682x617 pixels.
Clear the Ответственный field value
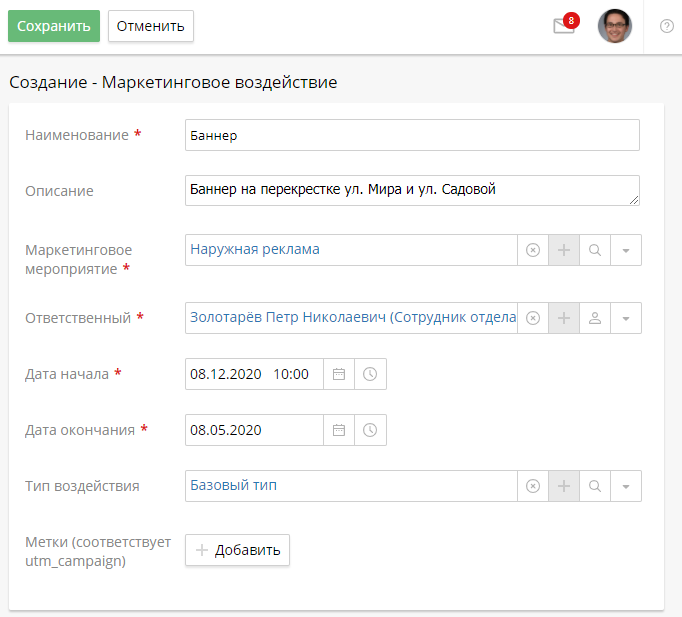(x=533, y=318)
